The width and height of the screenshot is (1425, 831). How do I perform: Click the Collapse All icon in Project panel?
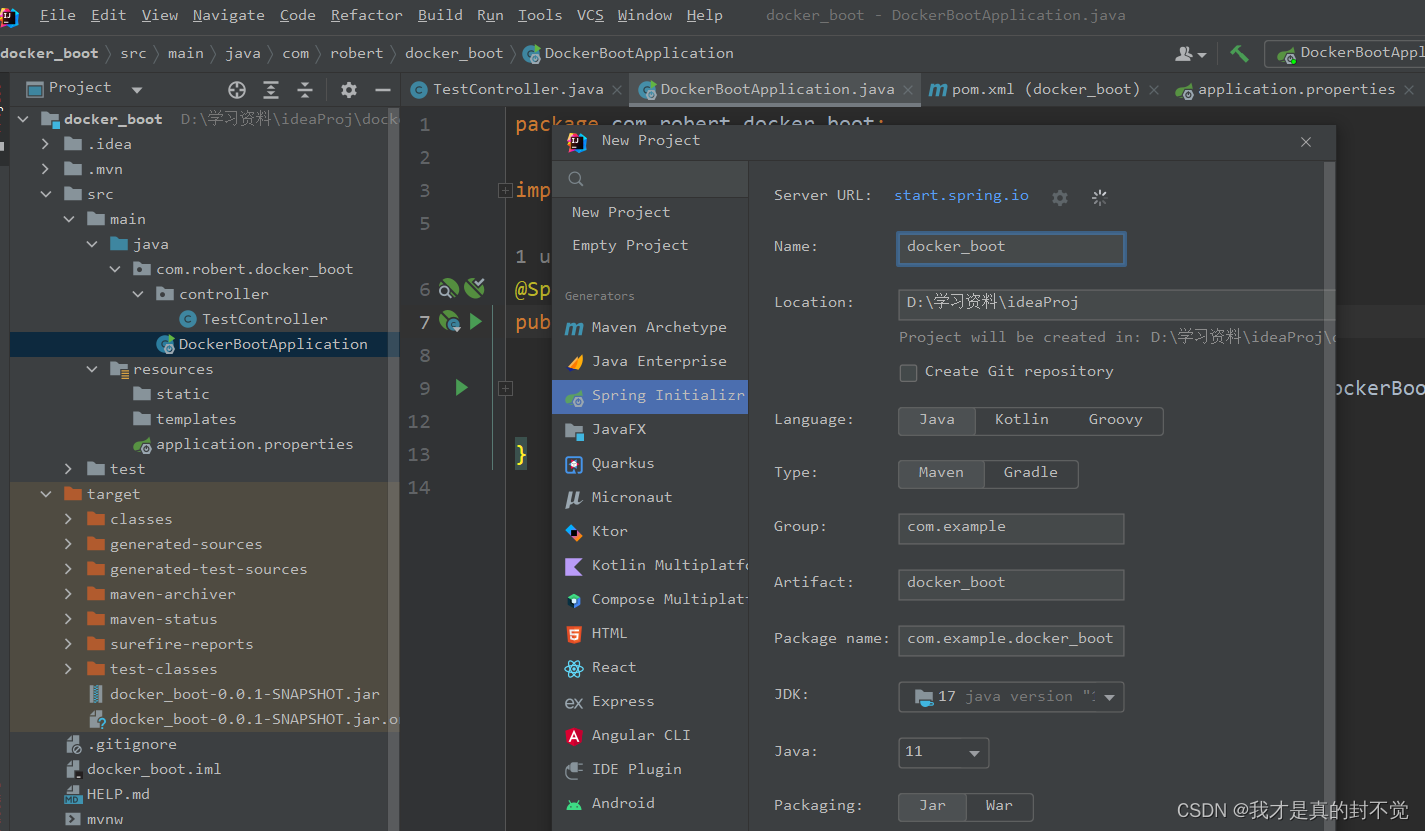click(x=305, y=90)
